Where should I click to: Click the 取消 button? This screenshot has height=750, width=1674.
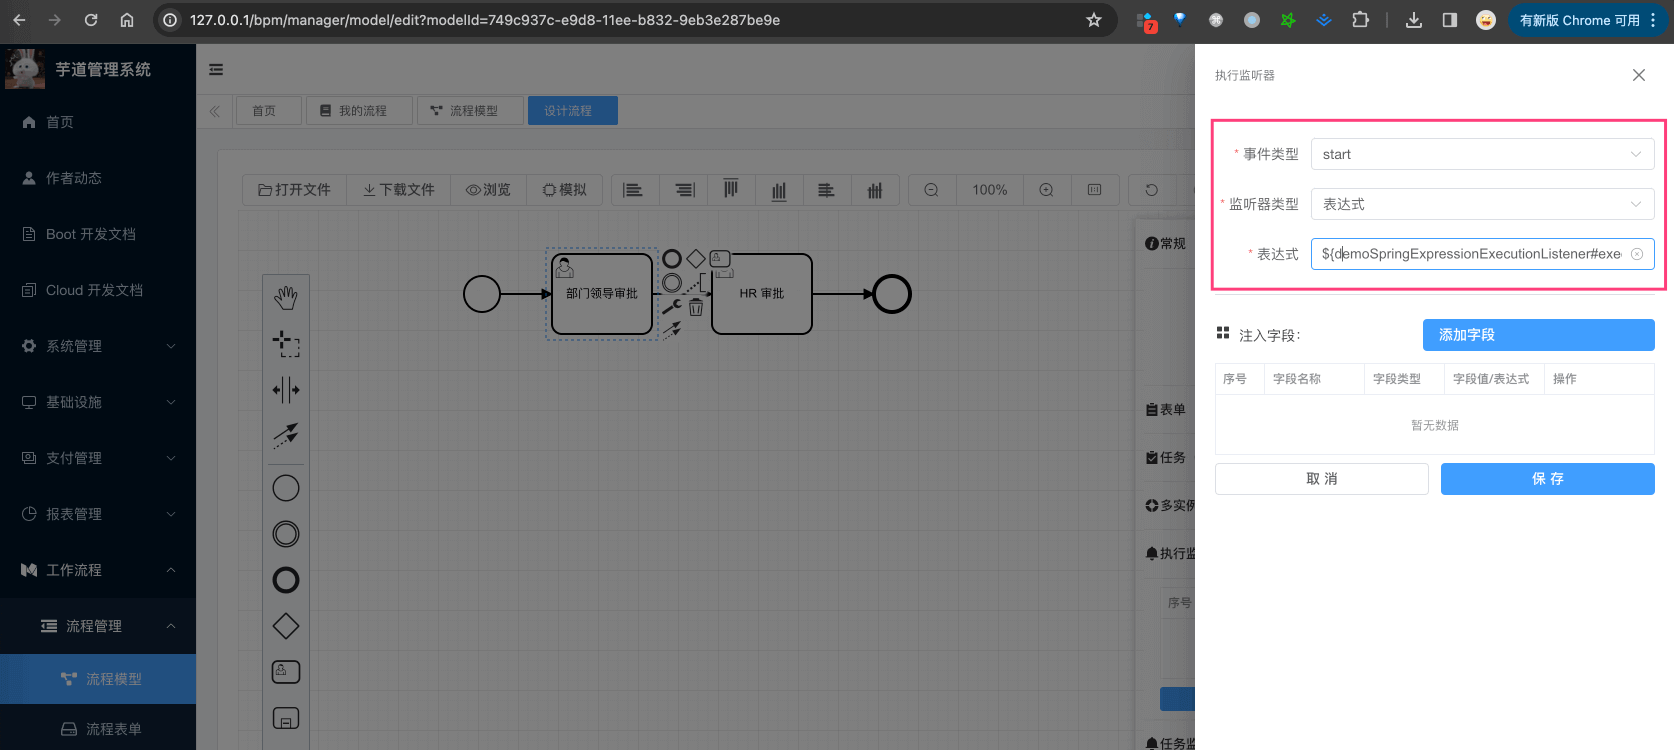(x=1321, y=479)
